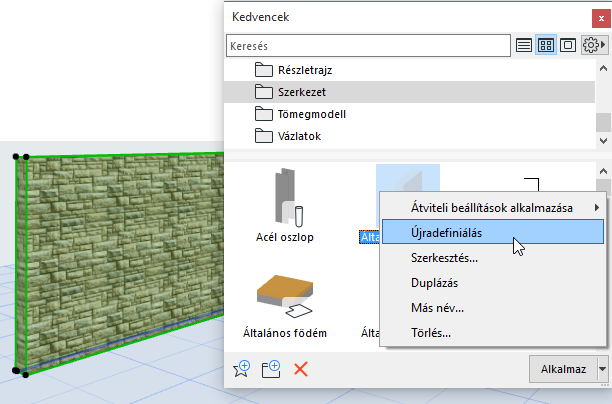The height and width of the screenshot is (404, 612).
Task: Choose Szerkesztés... from context menu
Action: 493,258
